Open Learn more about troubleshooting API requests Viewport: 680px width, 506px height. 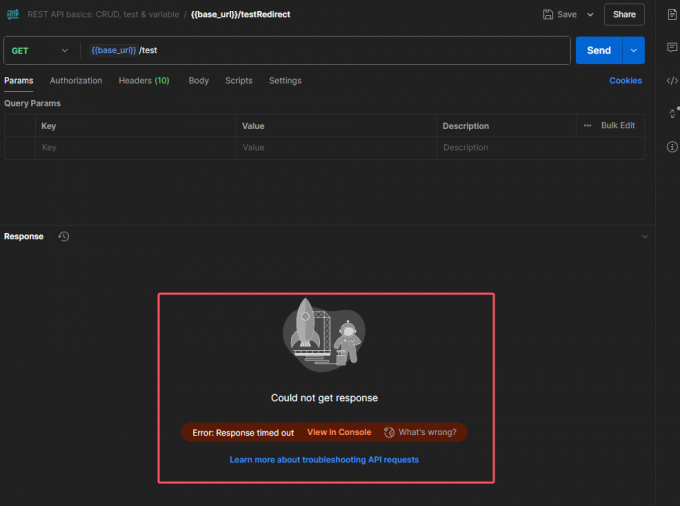(324, 460)
